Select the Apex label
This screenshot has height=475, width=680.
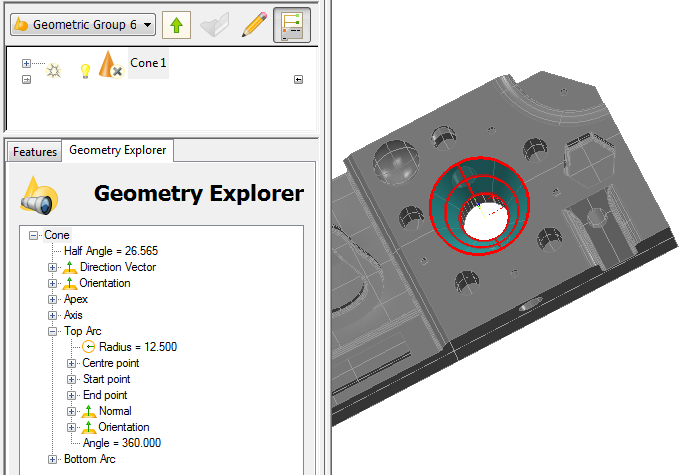76,299
